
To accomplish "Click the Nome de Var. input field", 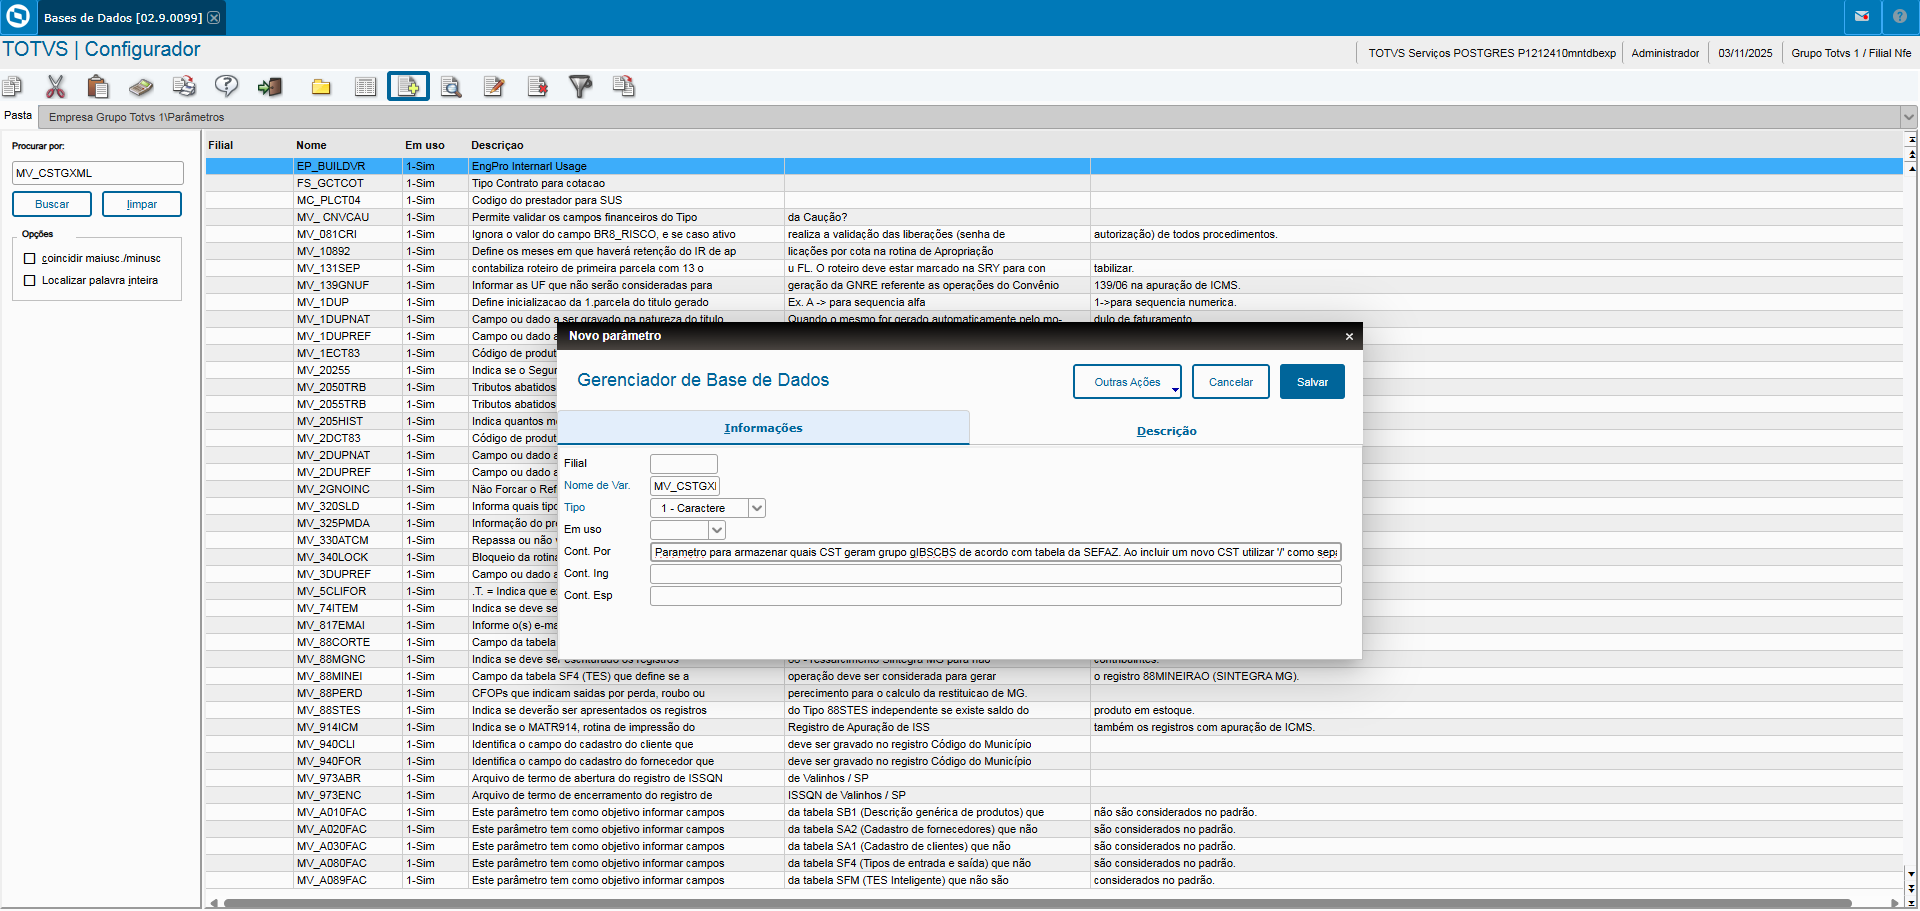I will [685, 486].
